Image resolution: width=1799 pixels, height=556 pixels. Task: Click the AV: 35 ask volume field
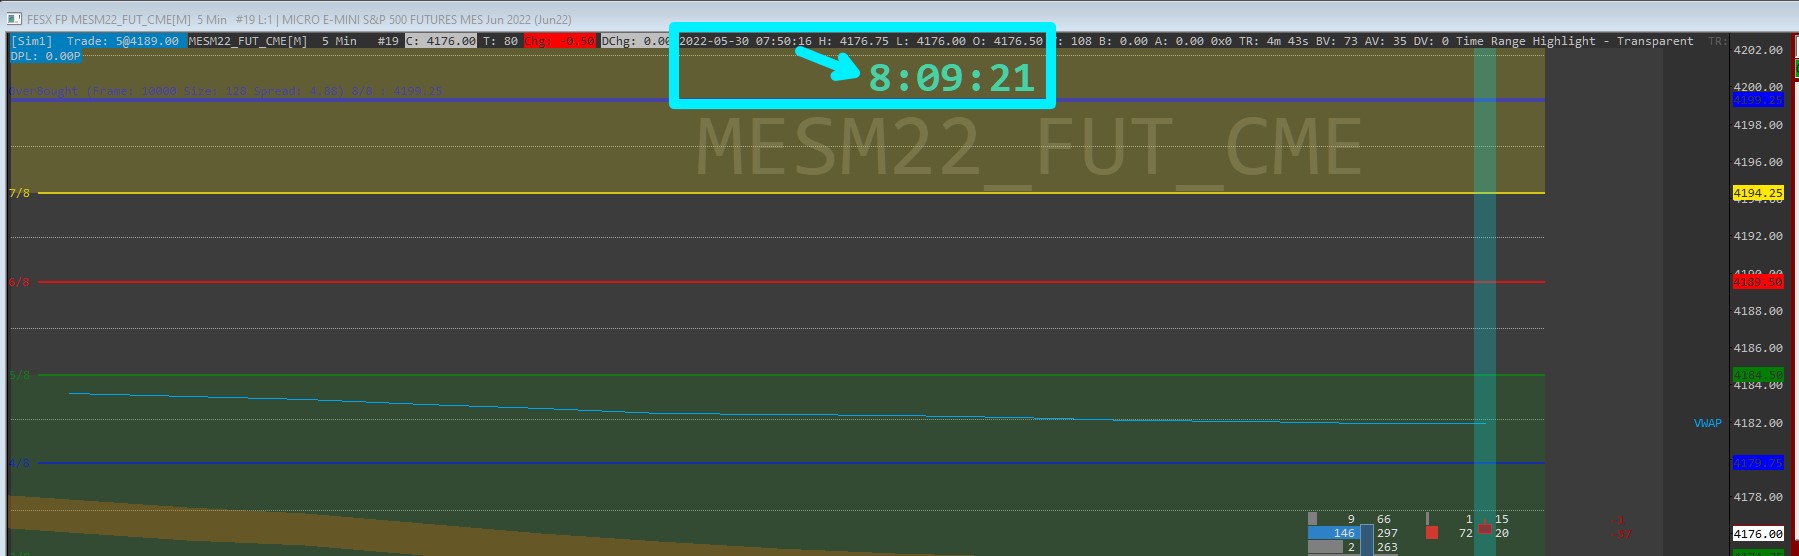coord(1385,41)
